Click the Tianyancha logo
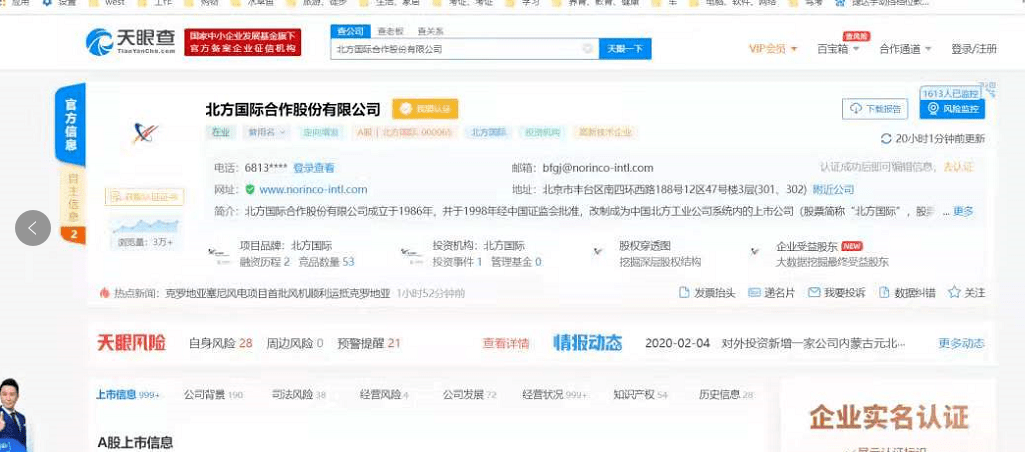1025x452 pixels. point(129,41)
